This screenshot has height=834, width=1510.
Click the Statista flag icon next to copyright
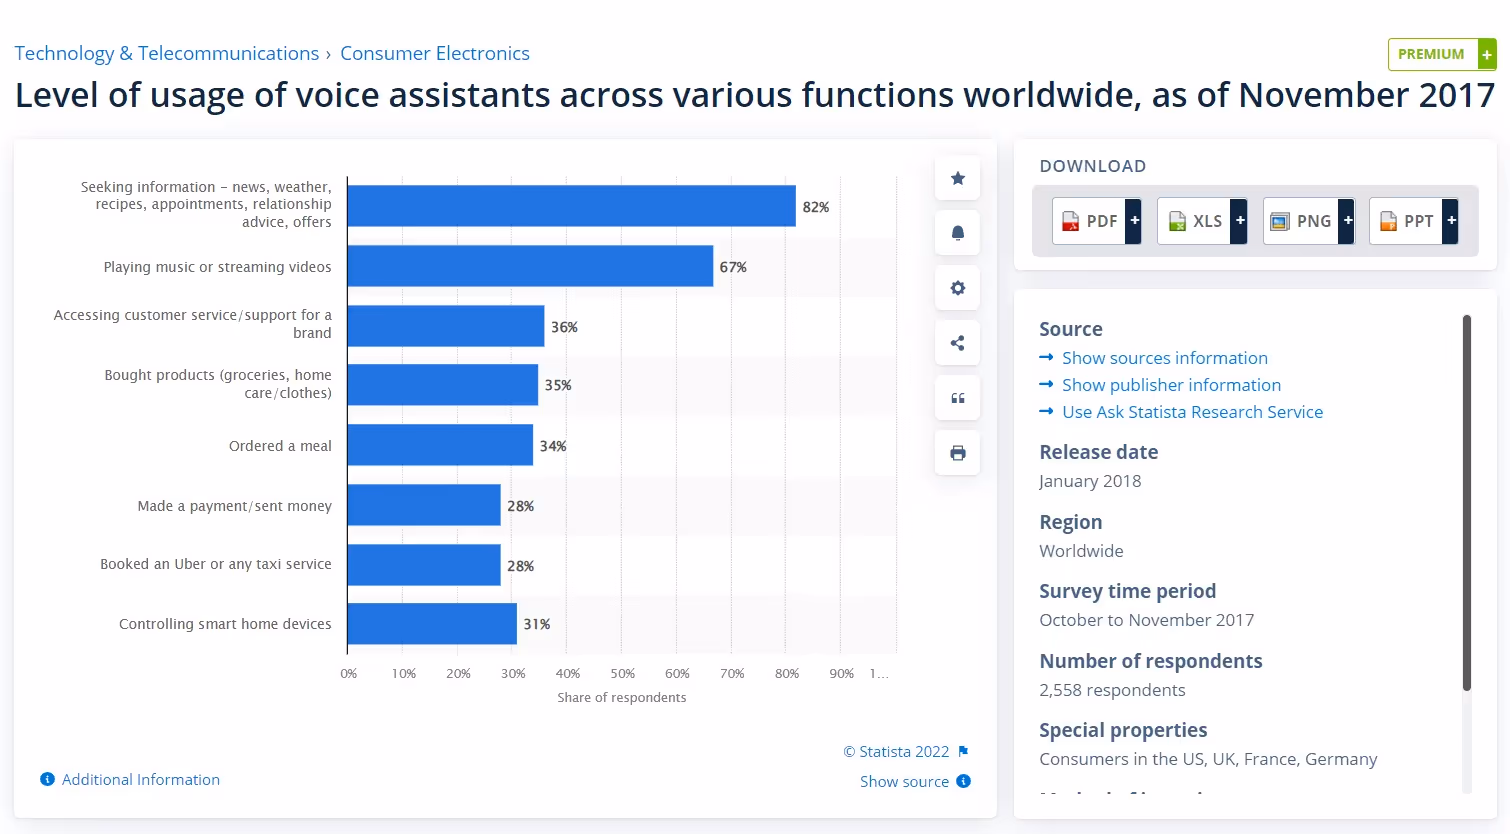(963, 751)
